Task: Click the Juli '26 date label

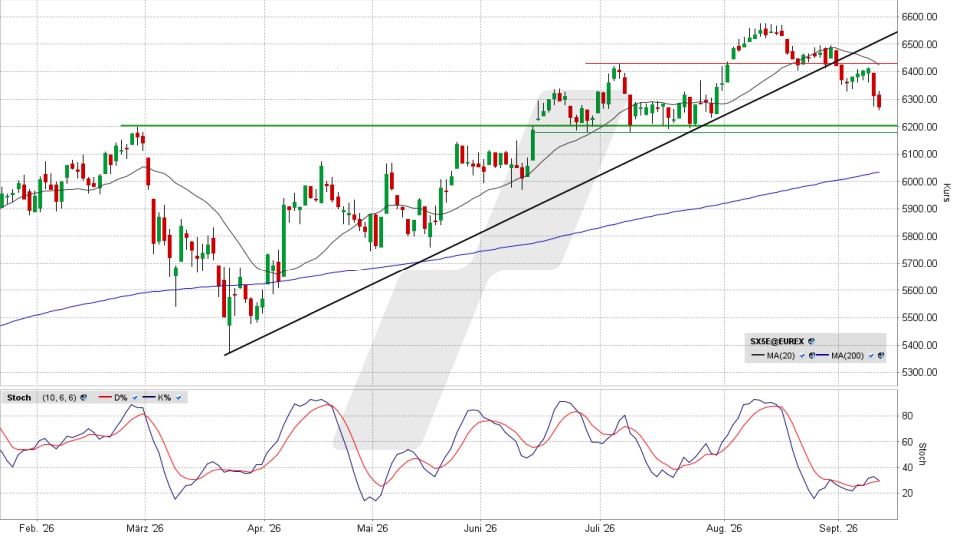Action: [600, 528]
